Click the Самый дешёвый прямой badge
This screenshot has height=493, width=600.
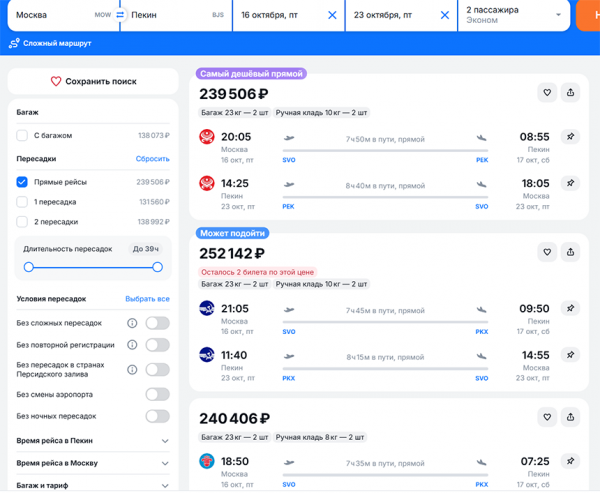tap(251, 74)
